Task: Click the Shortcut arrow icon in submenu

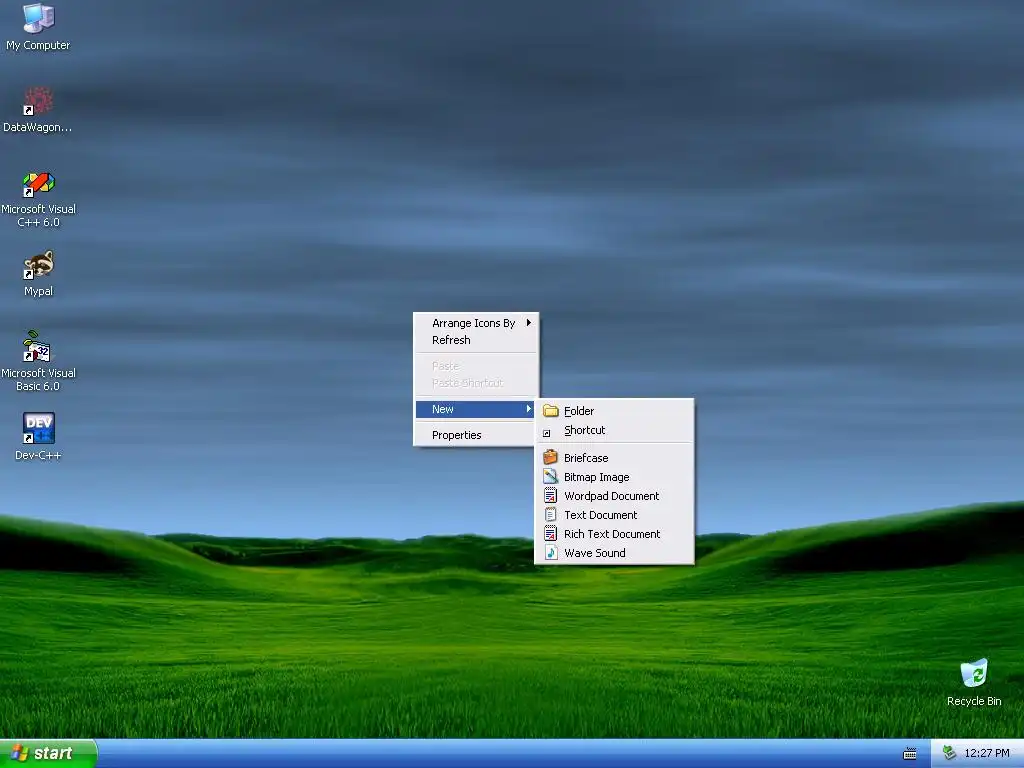Action: tap(547, 433)
